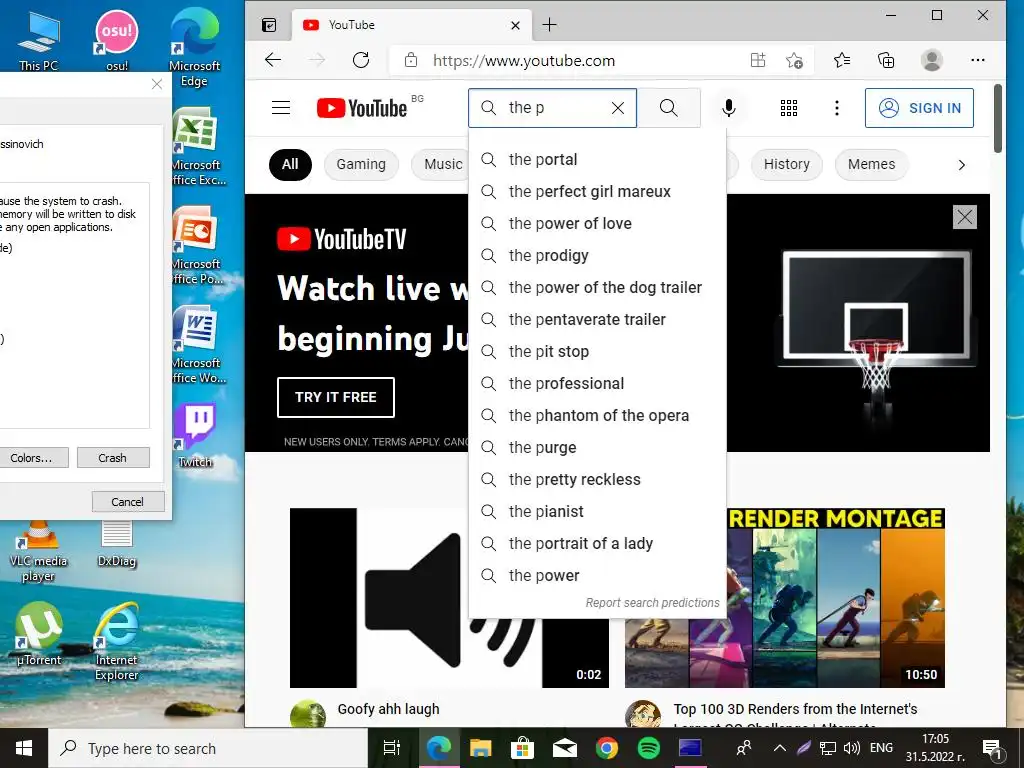The image size is (1024, 768).
Task: Choose suggestion 'the power of the dog trailer'
Action: pyautogui.click(x=597, y=287)
